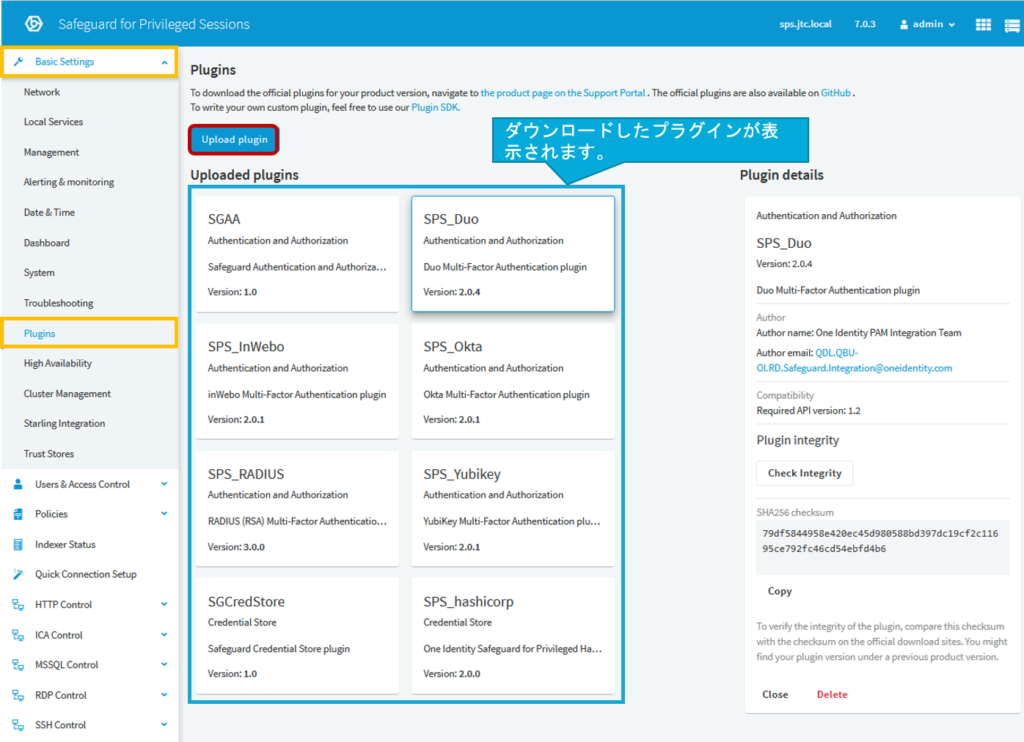Delete the SPS_Duo plugin

[832, 694]
